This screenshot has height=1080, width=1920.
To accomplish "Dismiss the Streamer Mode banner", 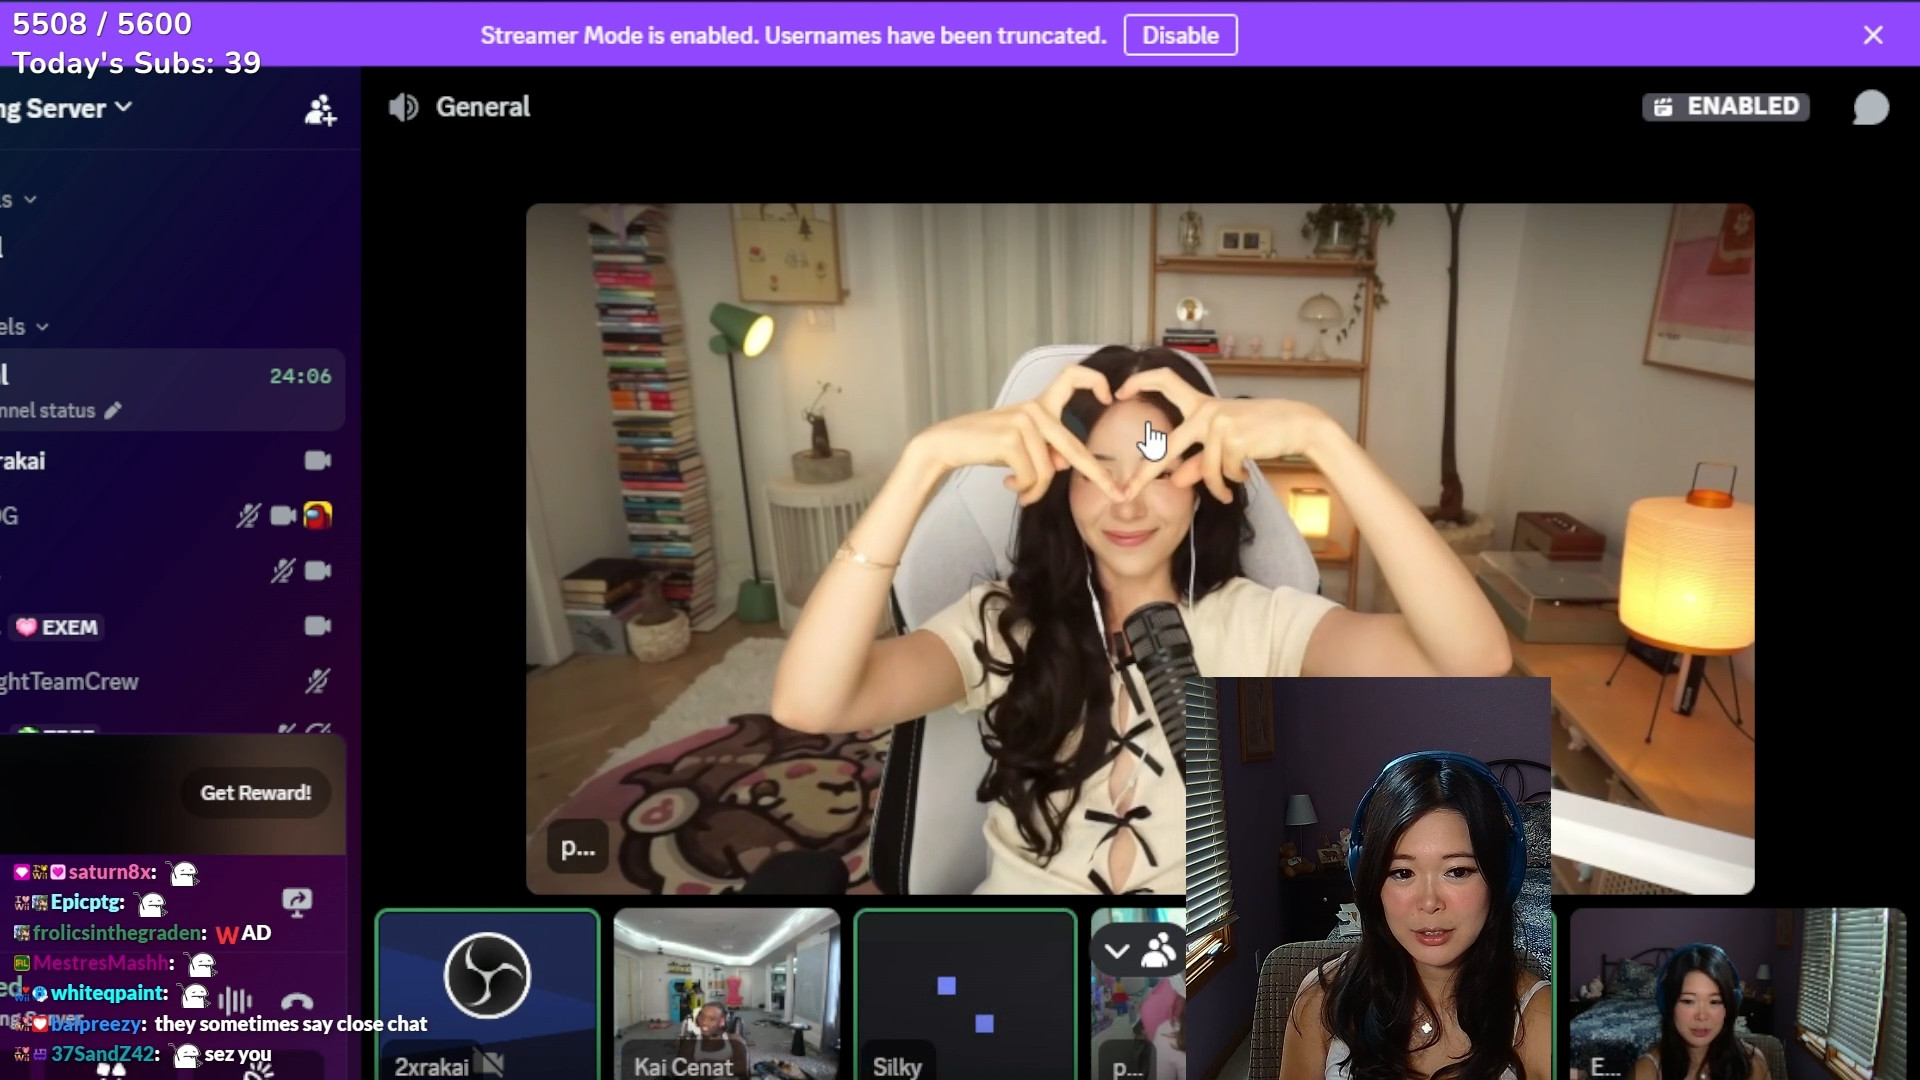I will tap(1873, 35).
